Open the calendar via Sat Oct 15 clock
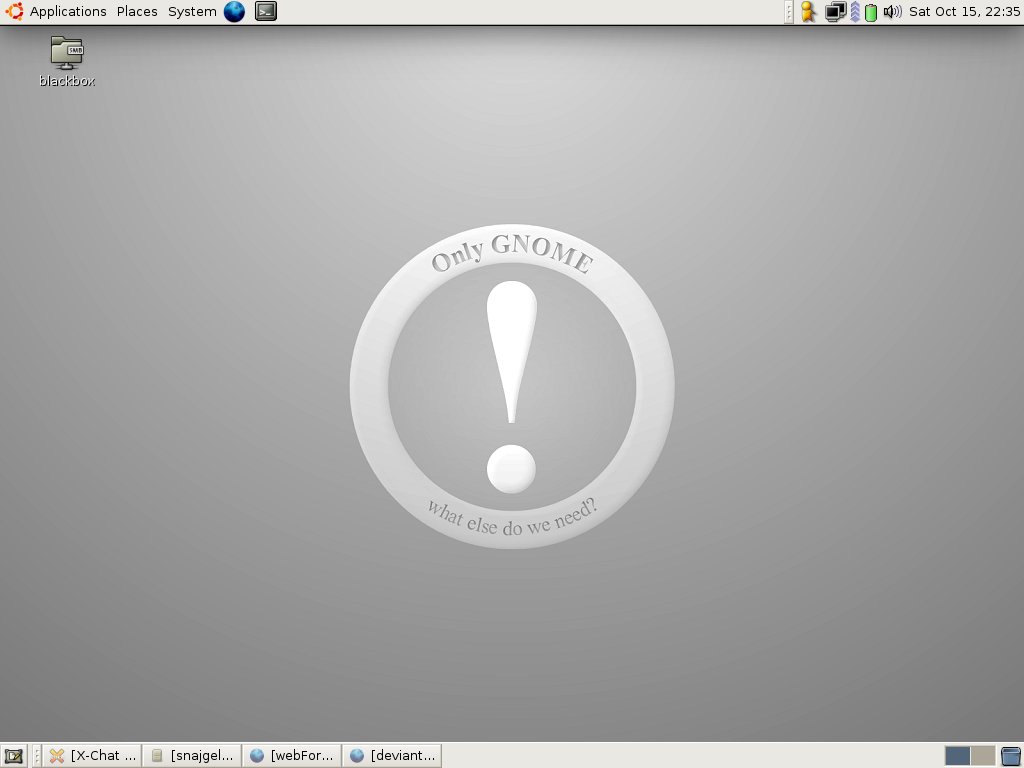The width and height of the screenshot is (1024, 768). click(x=964, y=12)
